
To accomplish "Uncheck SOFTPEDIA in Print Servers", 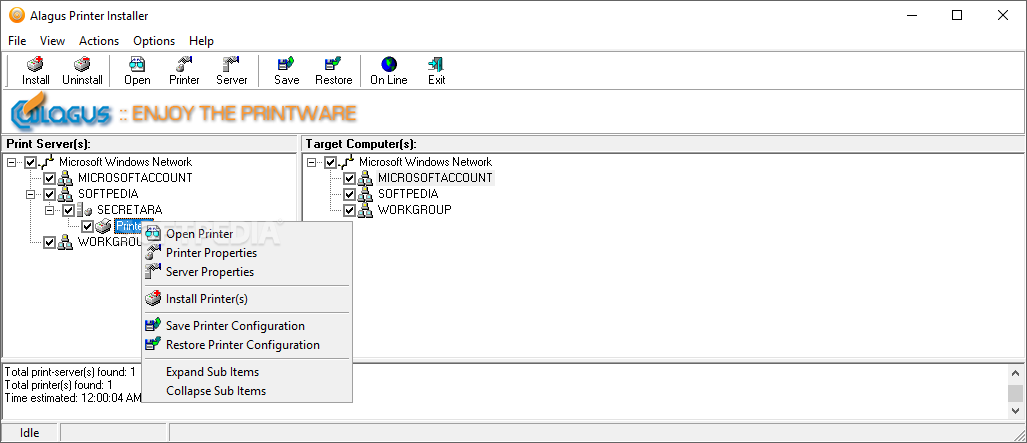I will pos(50,194).
